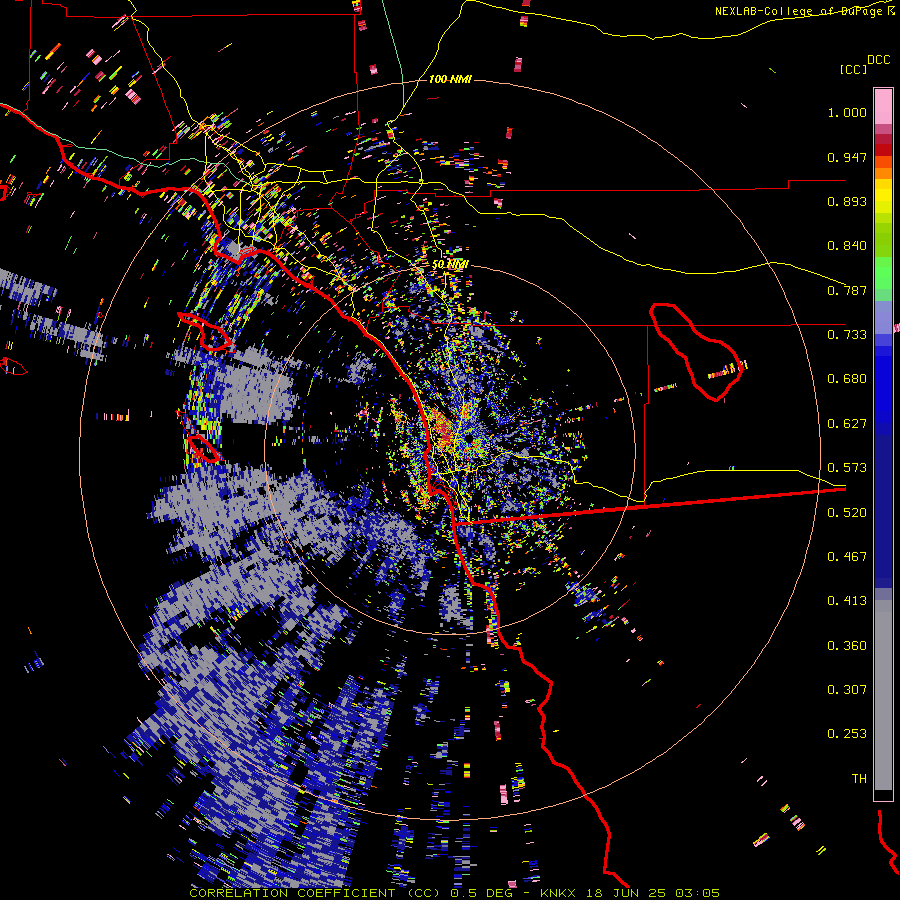
Task: Select the 0.787 scale value
Action: pos(847,290)
